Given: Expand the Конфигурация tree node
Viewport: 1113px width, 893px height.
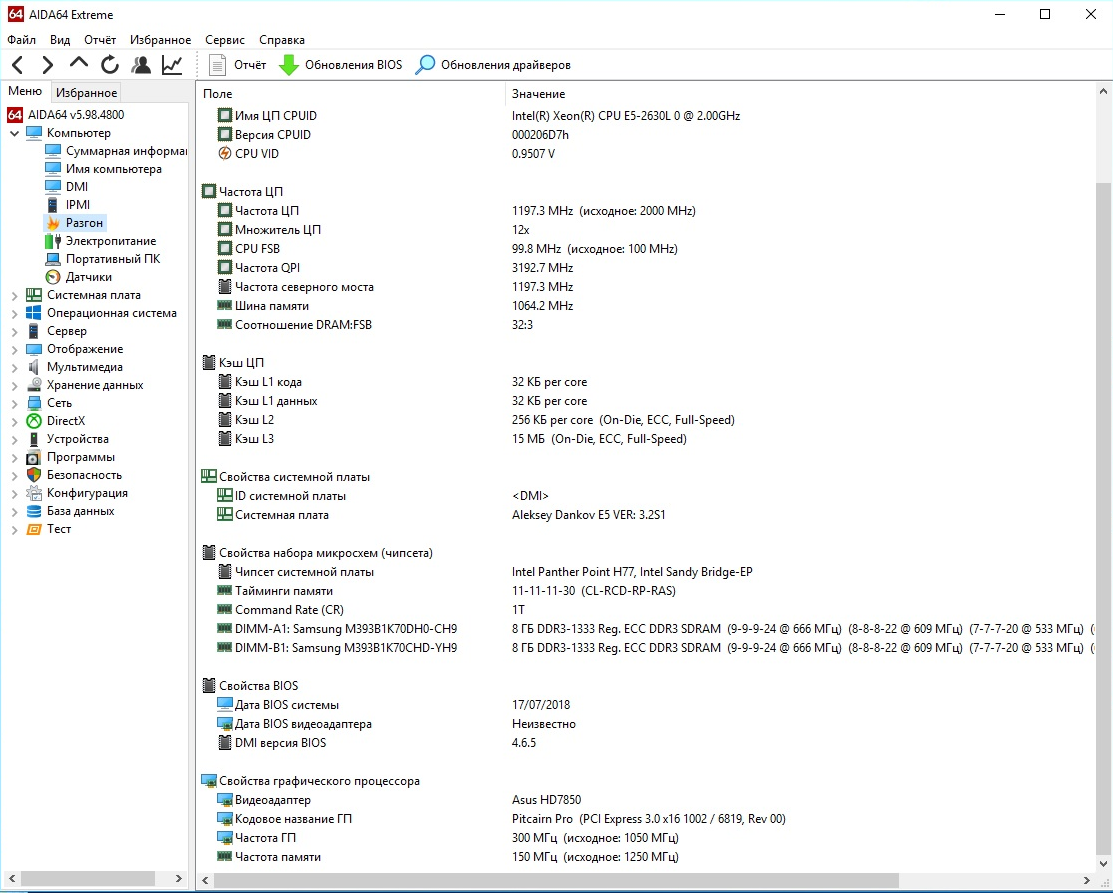Looking at the screenshot, I should pos(14,493).
